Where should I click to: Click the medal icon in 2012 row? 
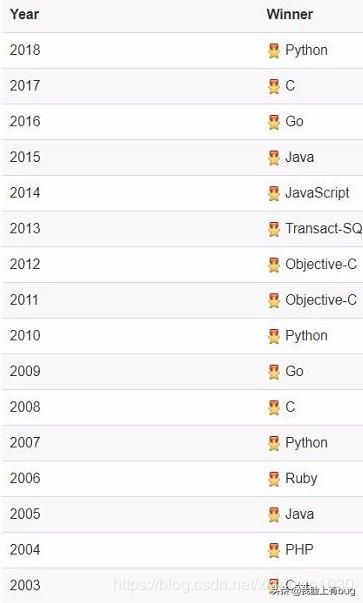[x=274, y=265]
